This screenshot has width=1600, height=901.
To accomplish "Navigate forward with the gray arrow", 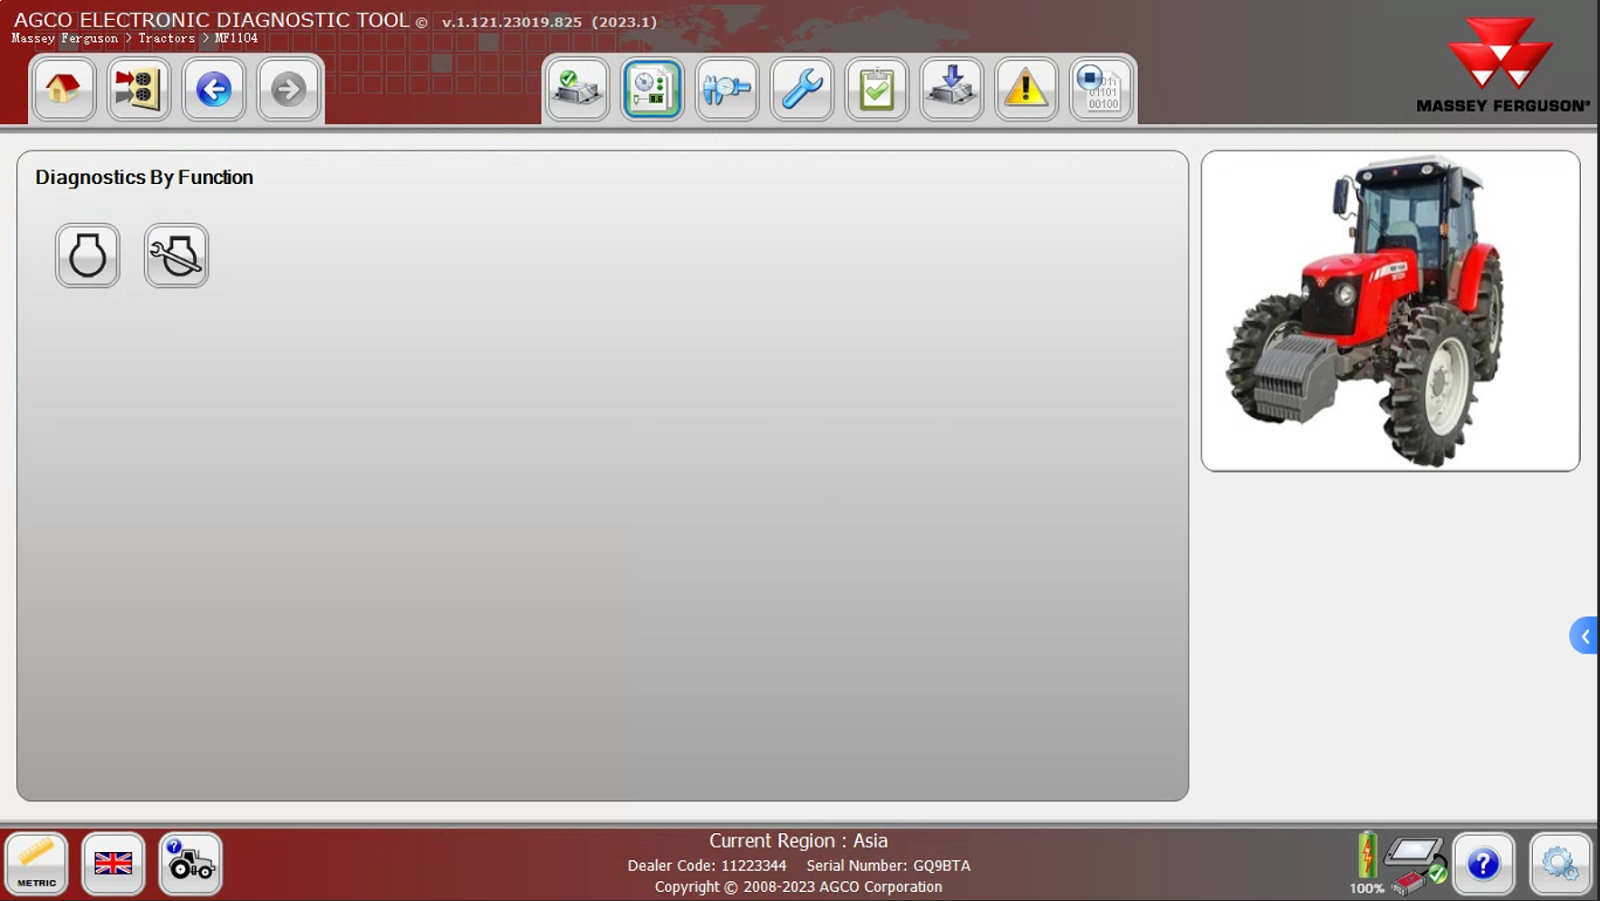I will tap(289, 89).
